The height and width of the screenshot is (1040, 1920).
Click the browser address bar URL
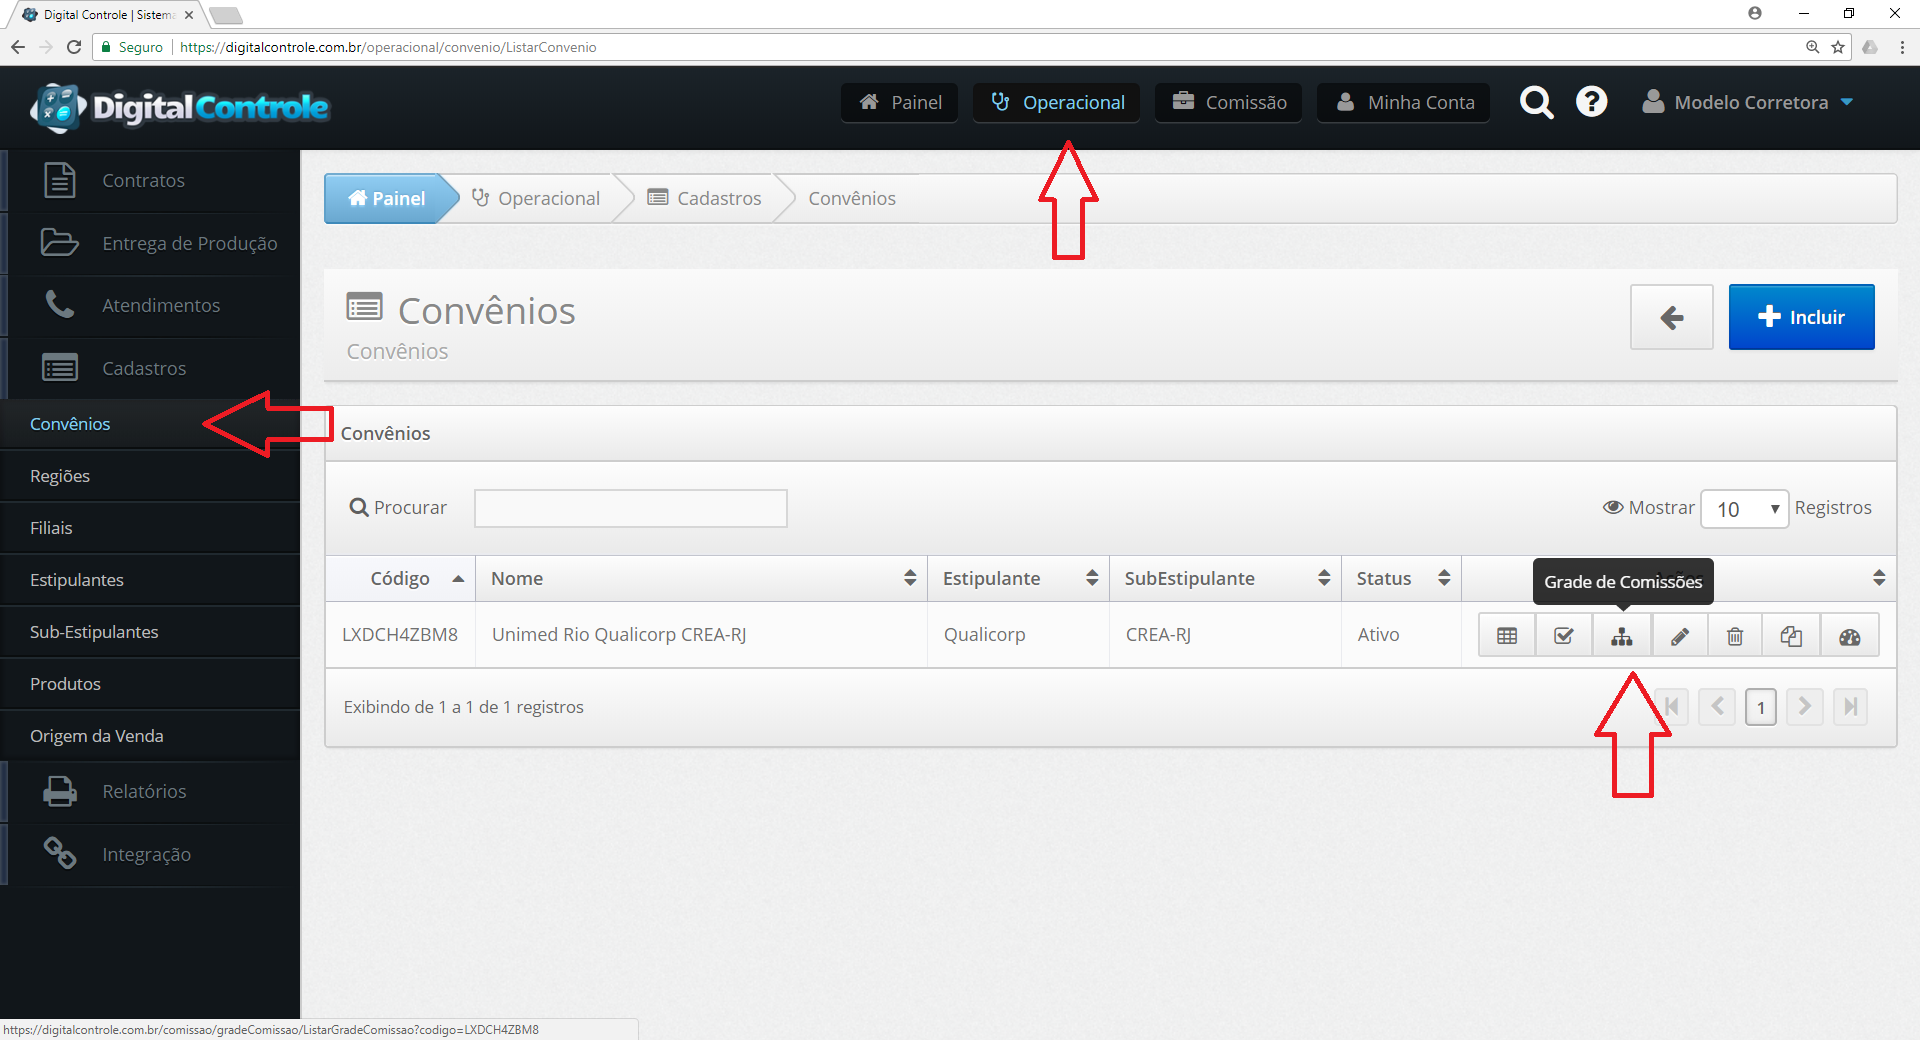click(388, 47)
